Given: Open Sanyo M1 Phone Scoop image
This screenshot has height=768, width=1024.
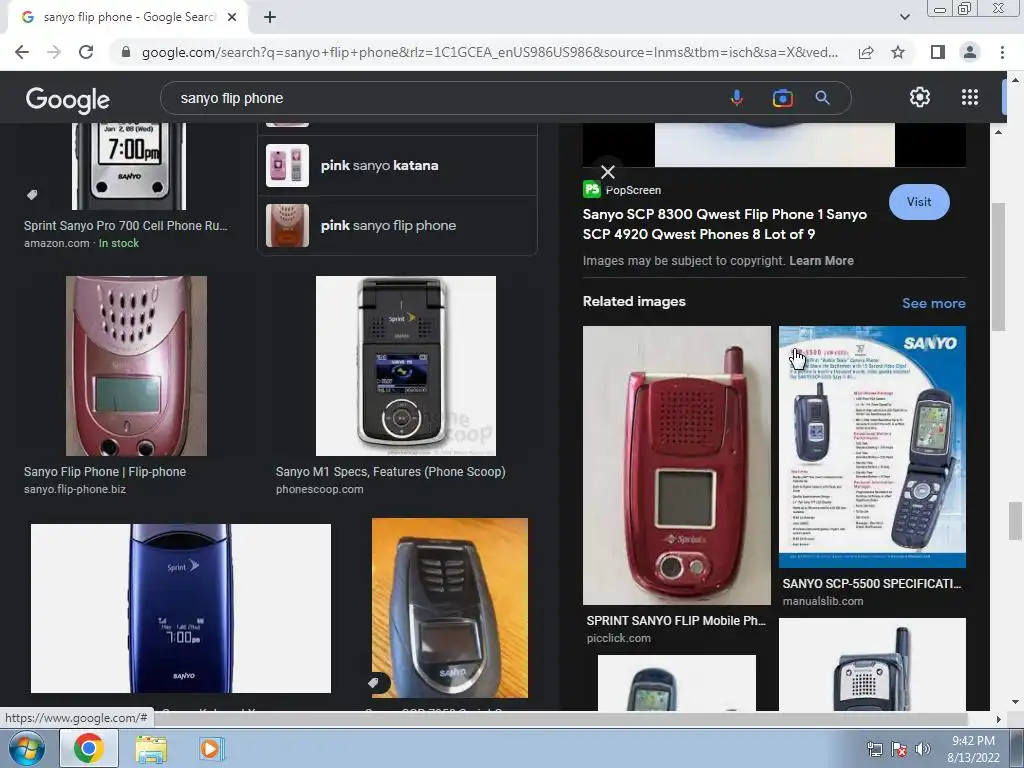Looking at the screenshot, I should 406,366.
